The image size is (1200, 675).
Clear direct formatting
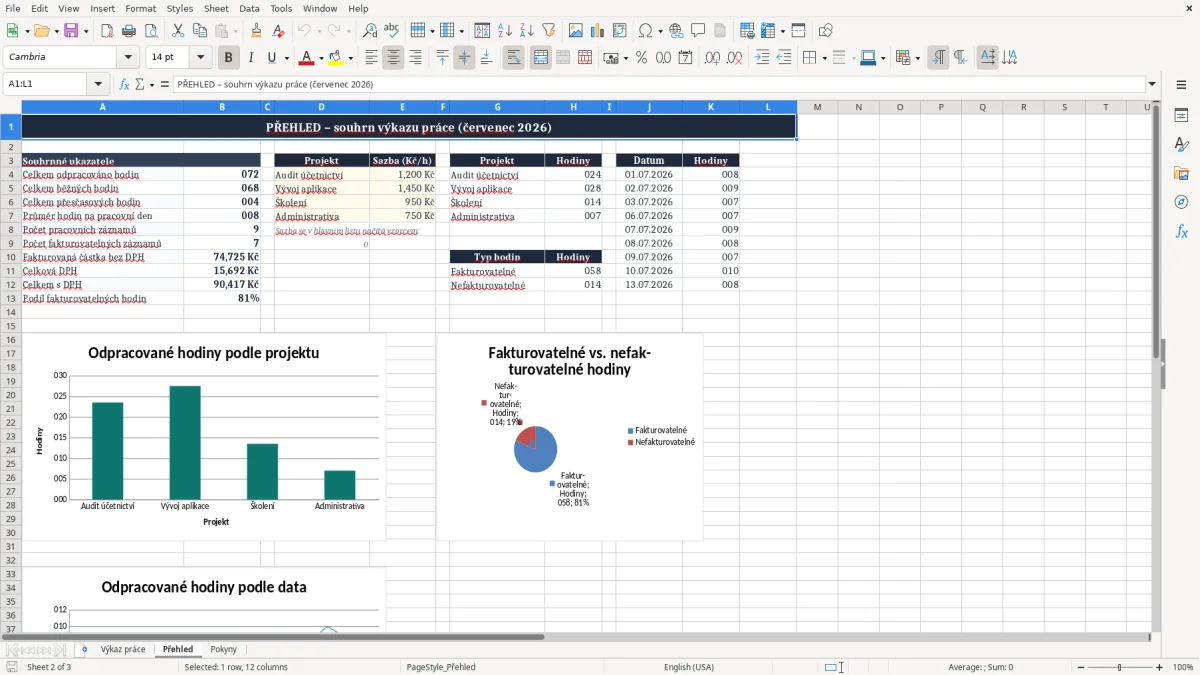(x=278, y=31)
